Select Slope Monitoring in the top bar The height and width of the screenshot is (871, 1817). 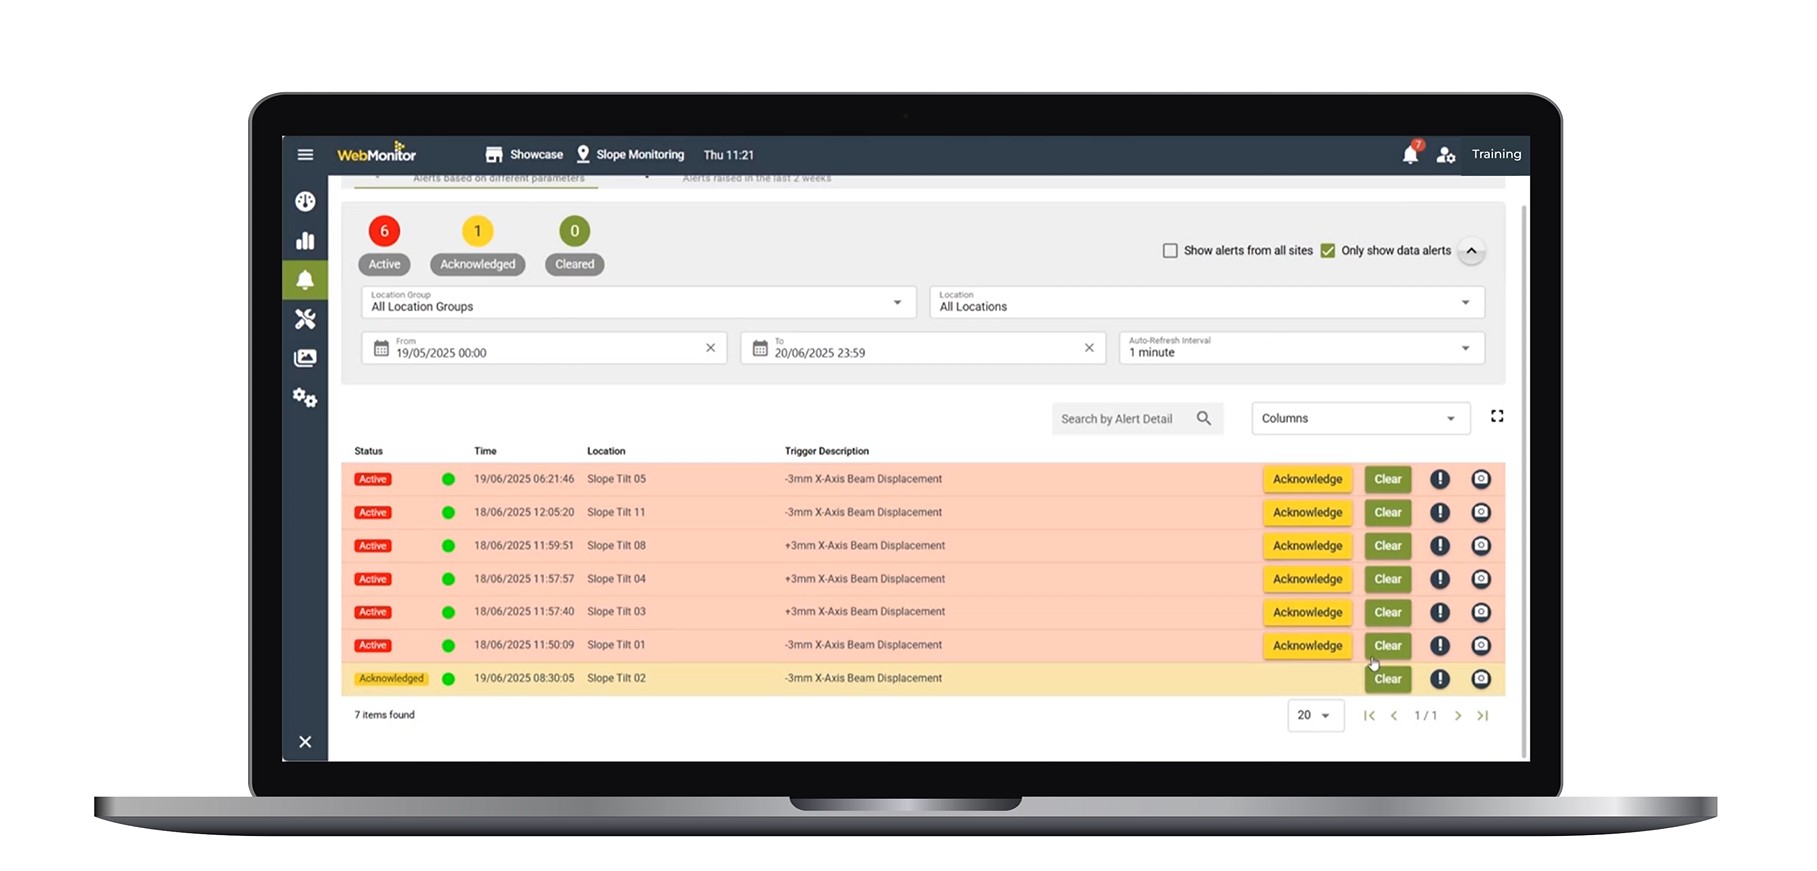point(630,155)
